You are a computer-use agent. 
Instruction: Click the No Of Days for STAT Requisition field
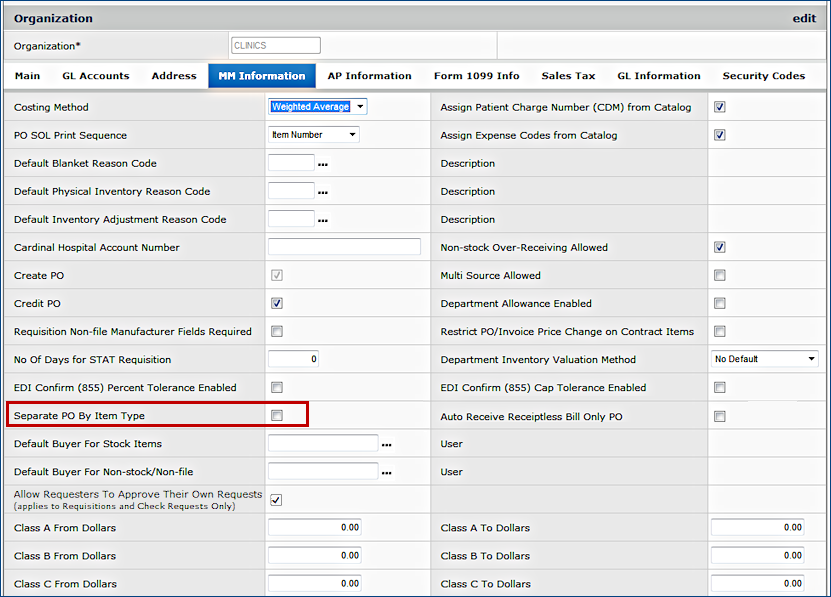point(293,359)
